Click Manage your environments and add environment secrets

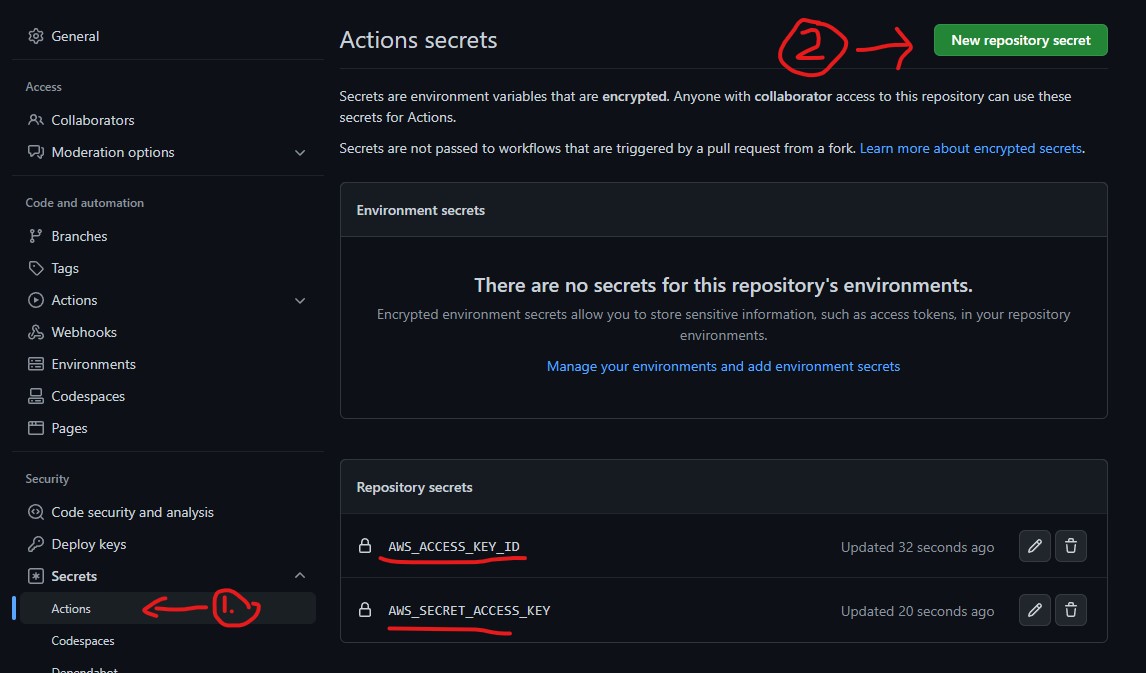[723, 365]
